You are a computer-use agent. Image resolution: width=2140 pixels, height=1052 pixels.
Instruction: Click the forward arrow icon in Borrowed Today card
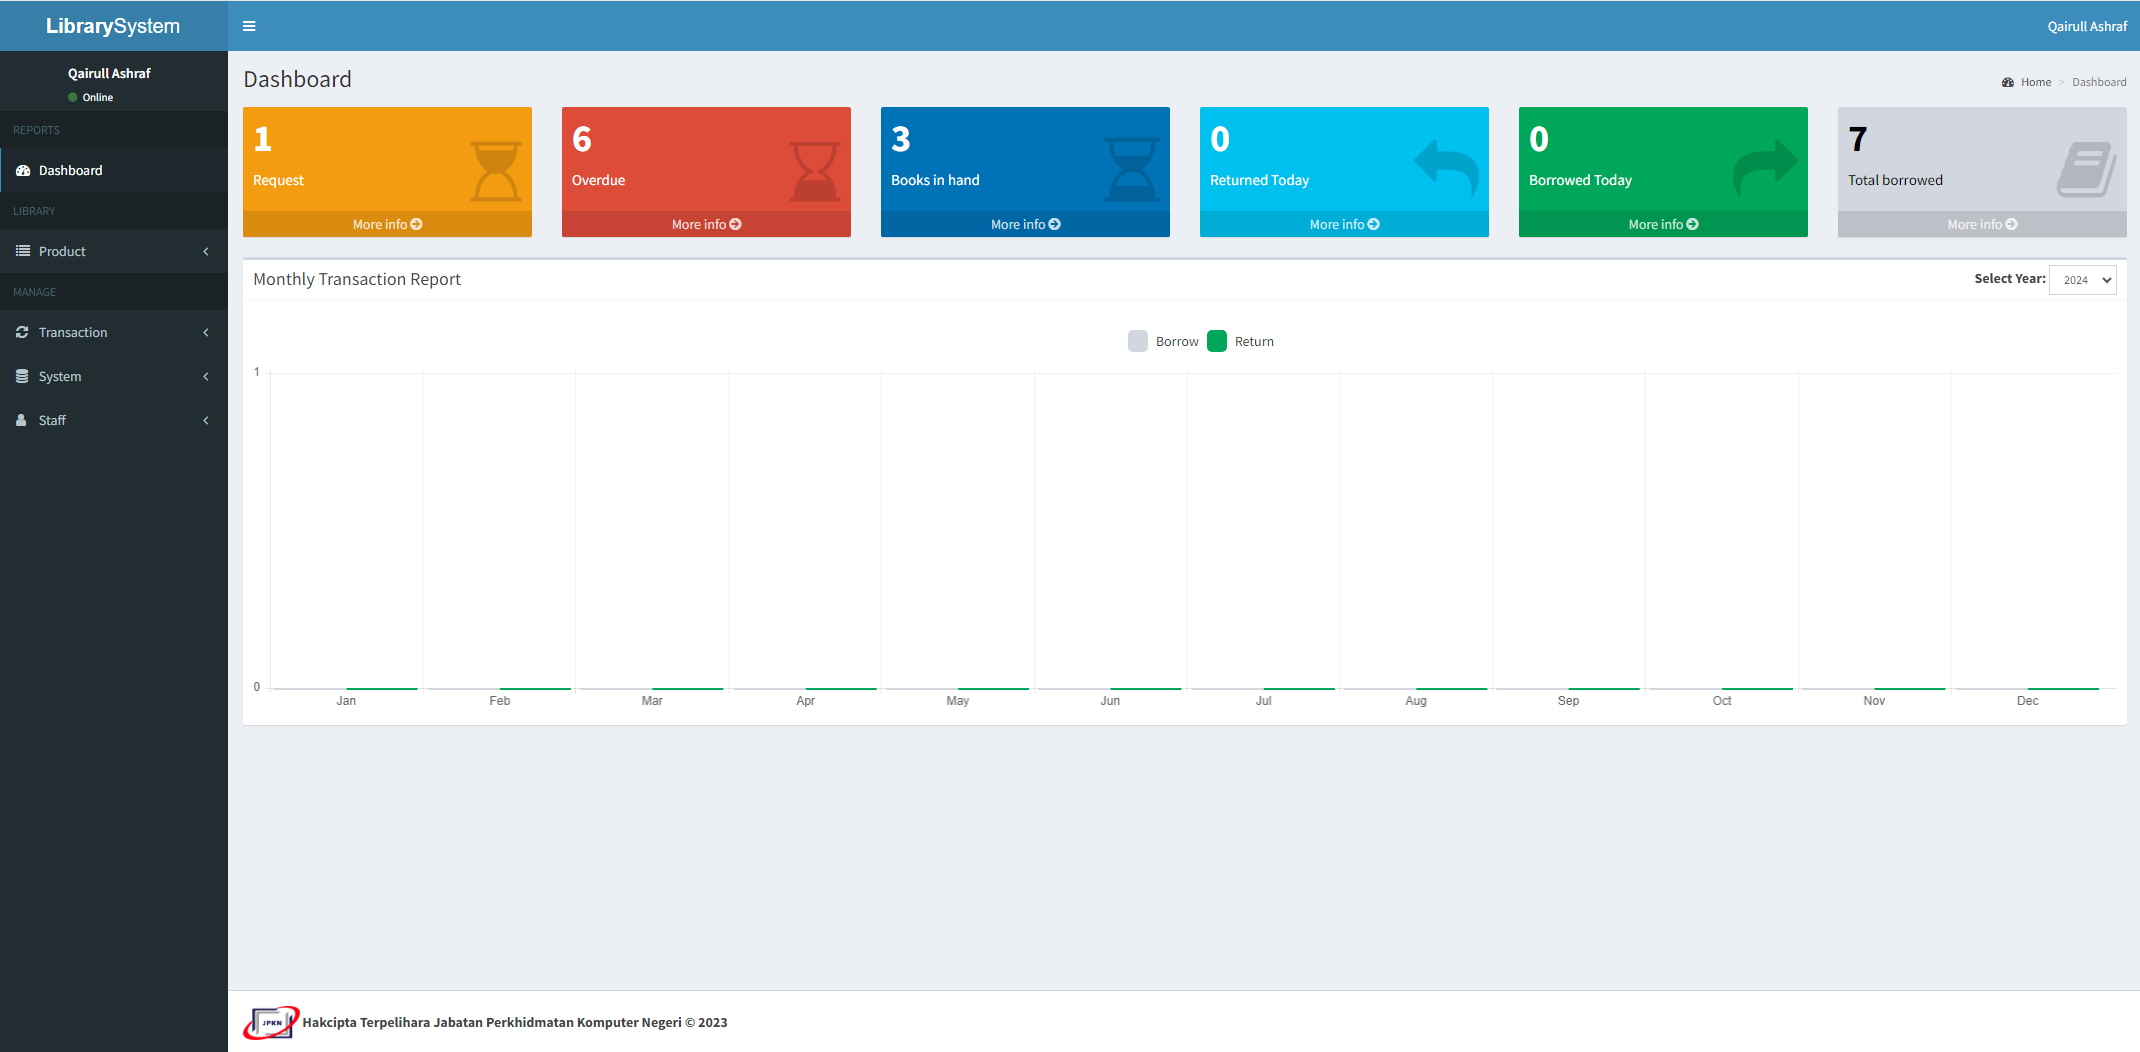[1765, 167]
